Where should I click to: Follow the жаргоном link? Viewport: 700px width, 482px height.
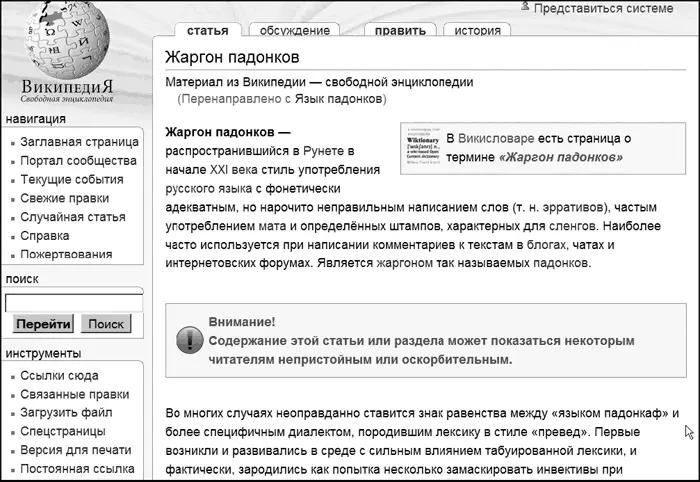click(x=405, y=263)
